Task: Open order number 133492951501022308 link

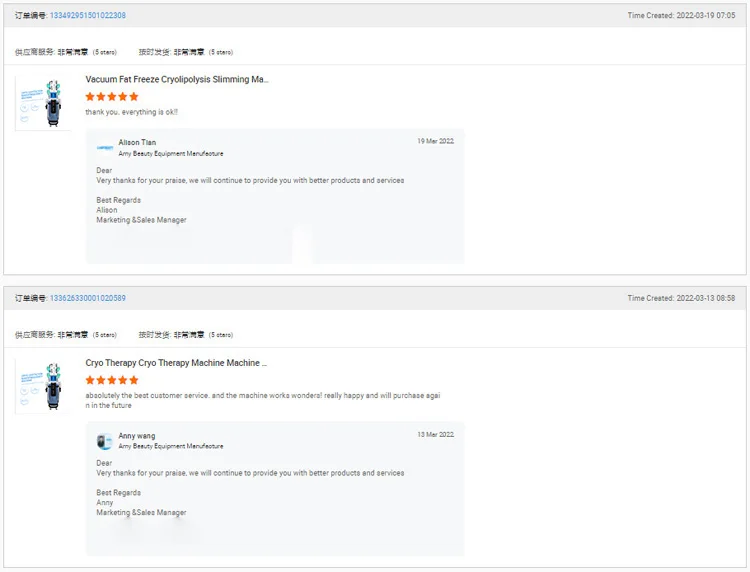Action: click(88, 16)
